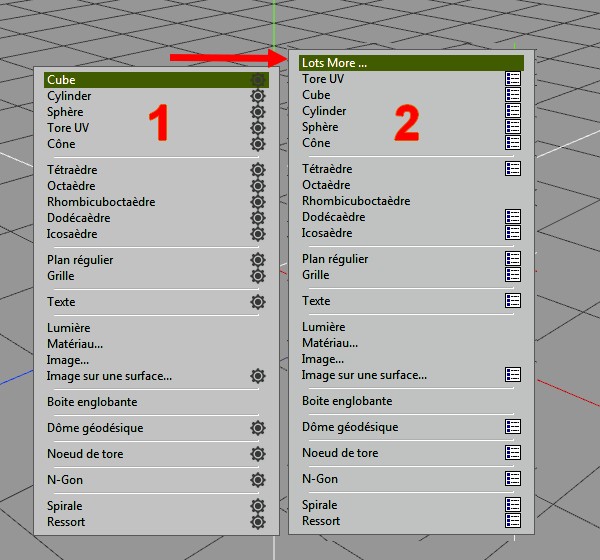
Task: Open list-options icon for Image sur une surface
Action: click(513, 375)
